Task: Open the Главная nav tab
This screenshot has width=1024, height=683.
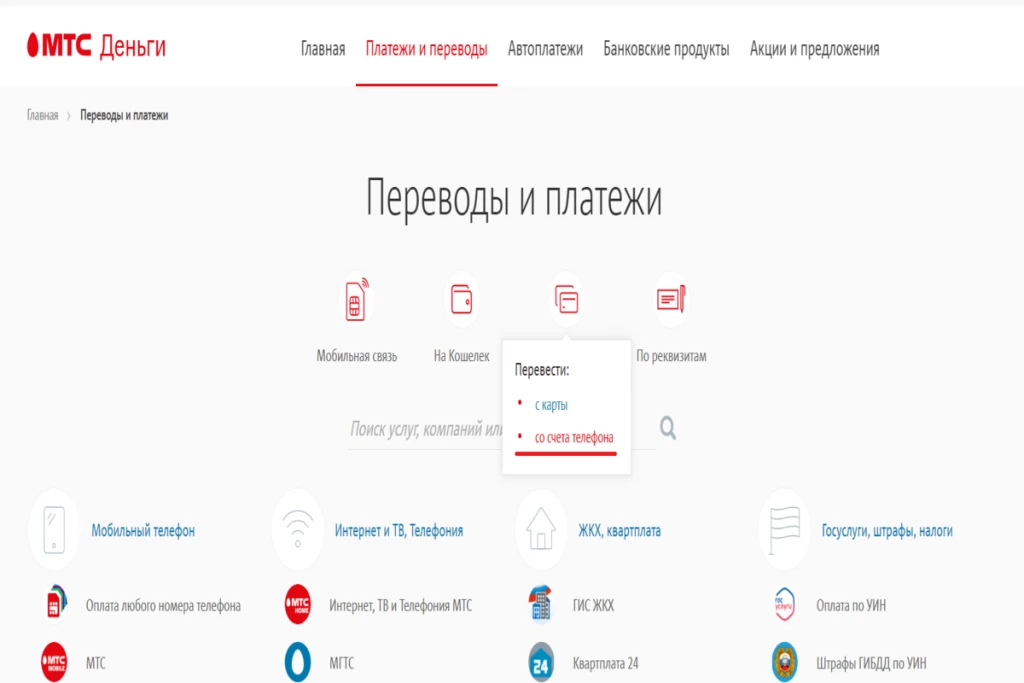Action: tap(323, 49)
